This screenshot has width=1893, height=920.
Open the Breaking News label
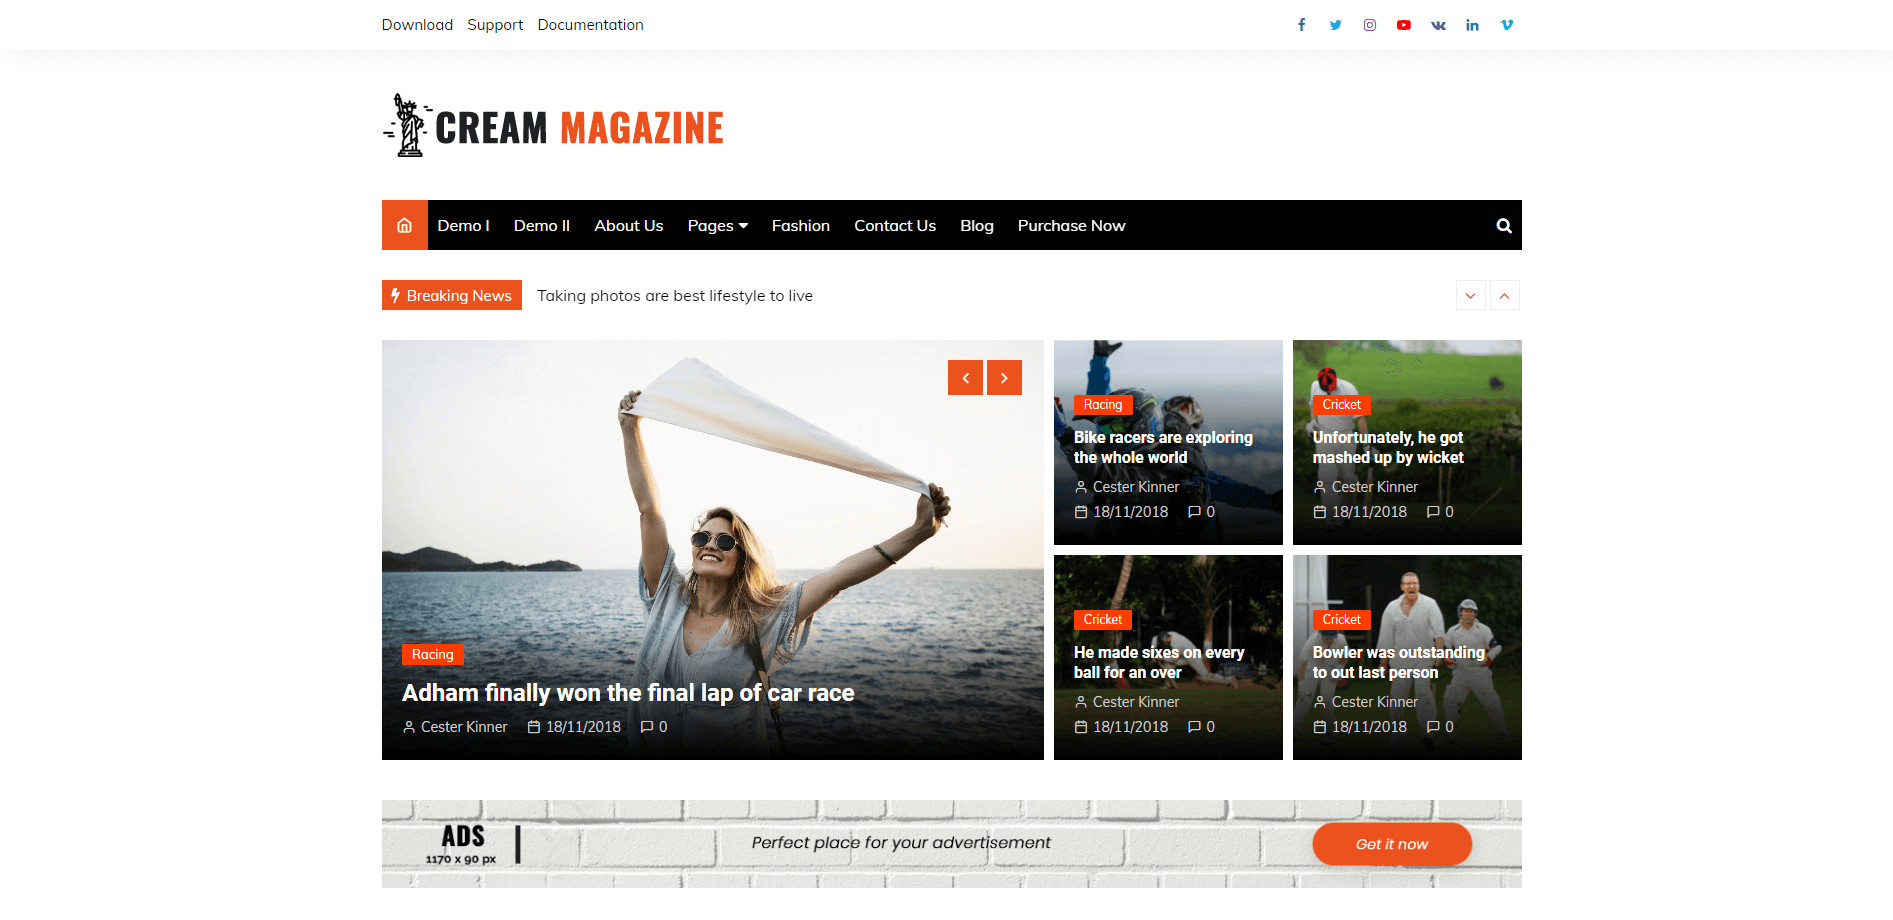click(452, 295)
